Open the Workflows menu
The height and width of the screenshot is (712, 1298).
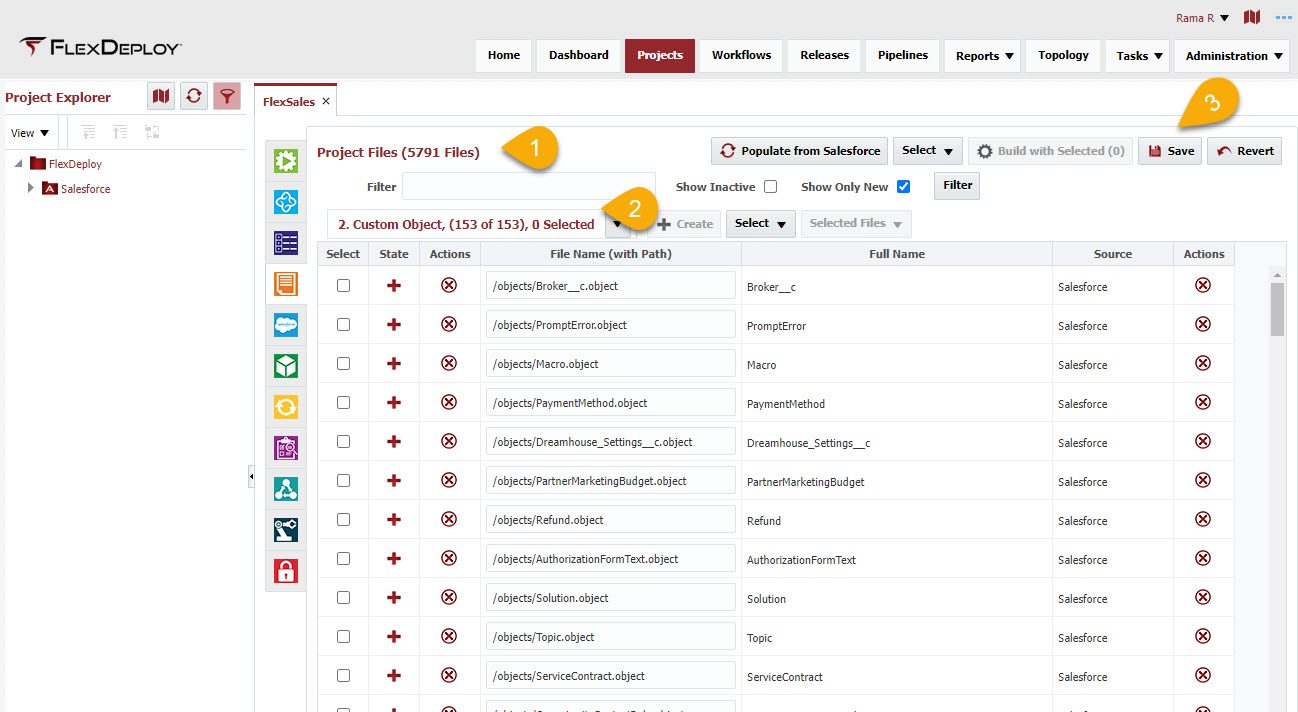(741, 56)
